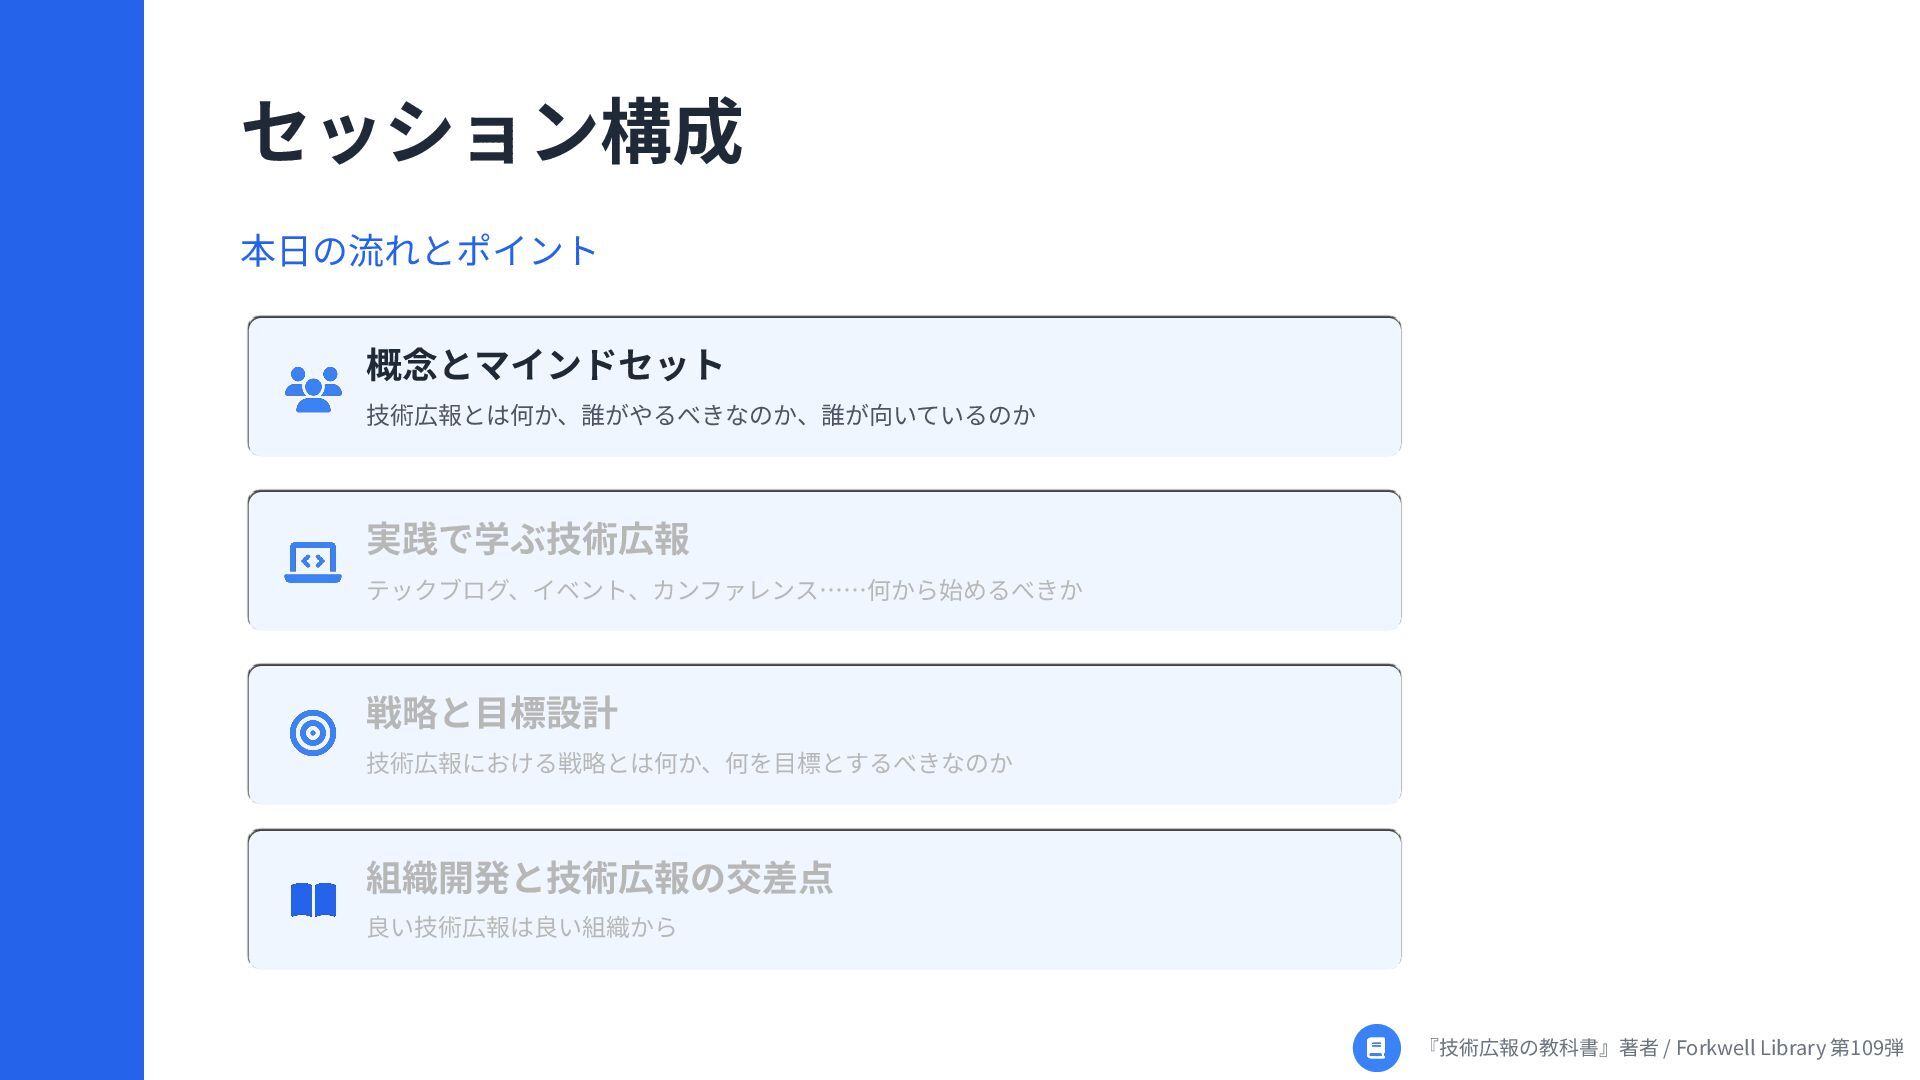Click the 技術広報における戦略とは何か description

point(689,763)
